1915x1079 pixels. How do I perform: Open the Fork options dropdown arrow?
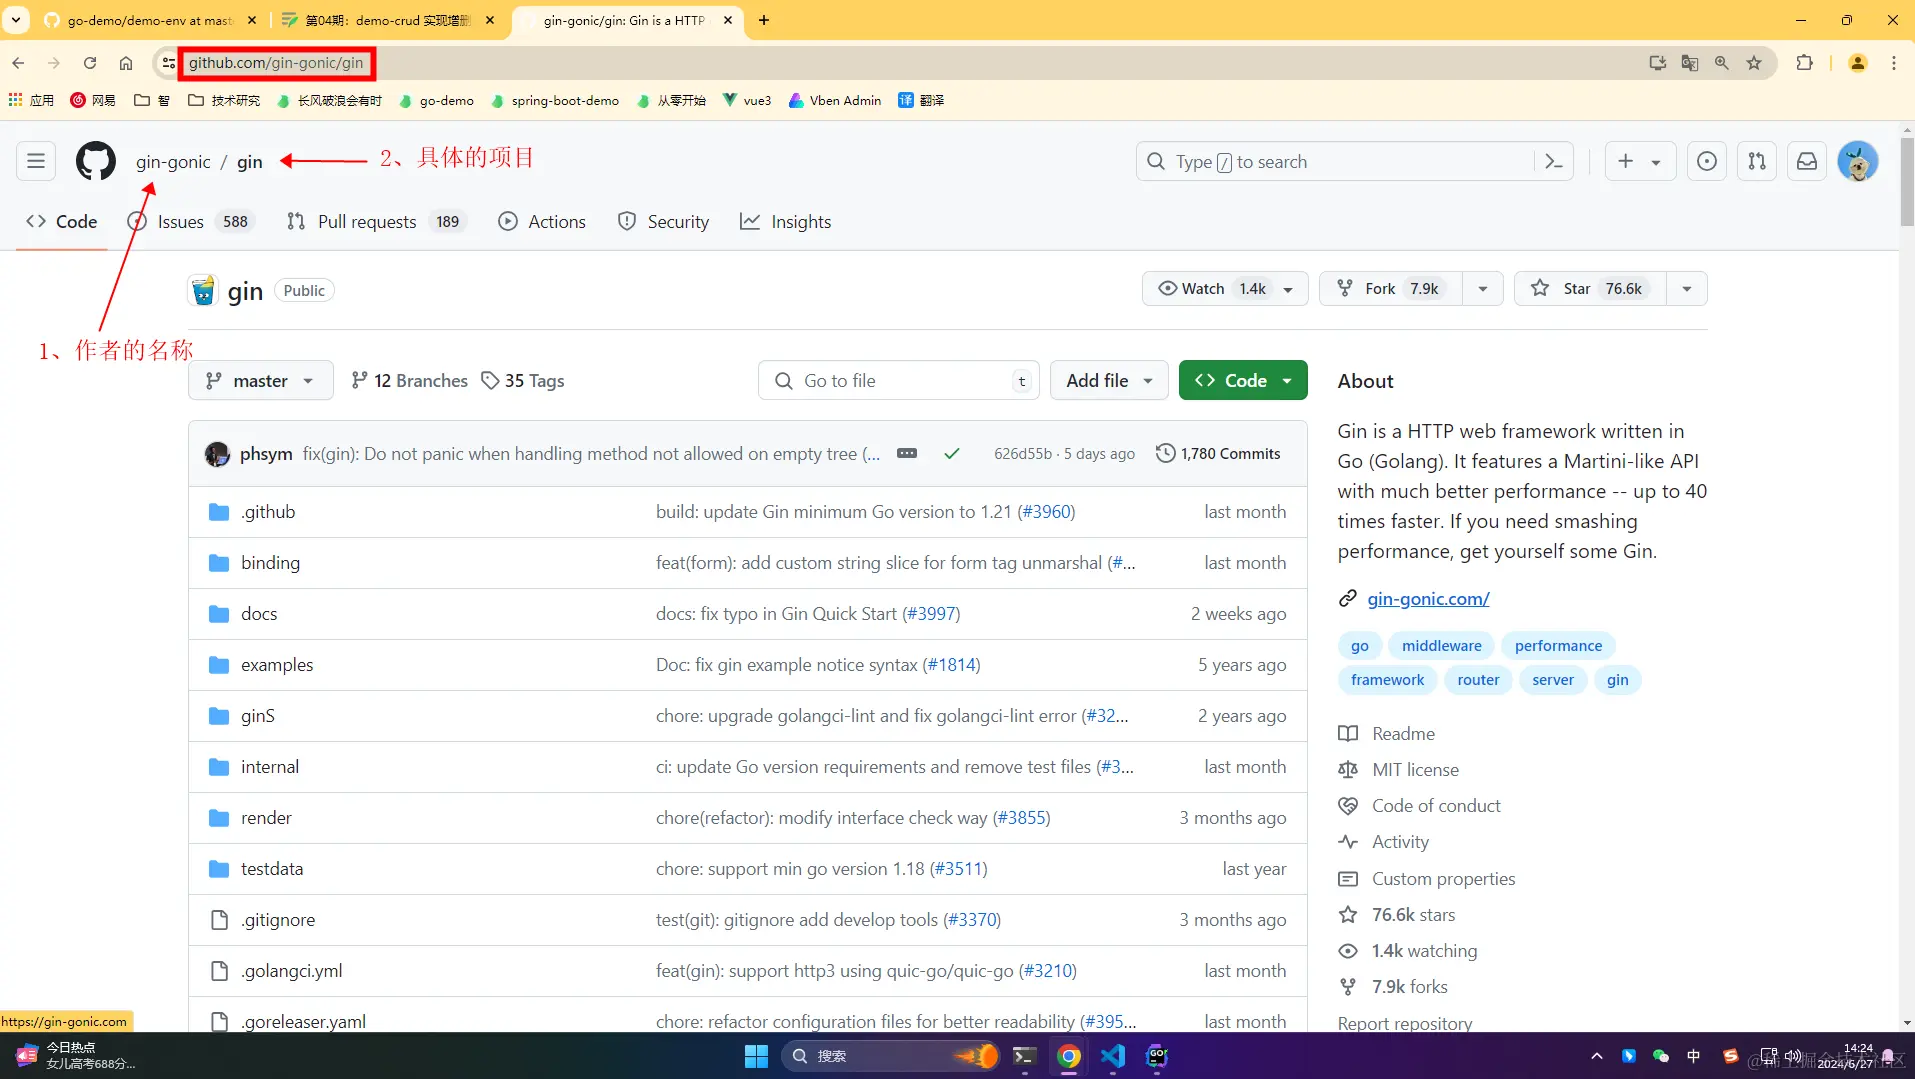(1483, 289)
